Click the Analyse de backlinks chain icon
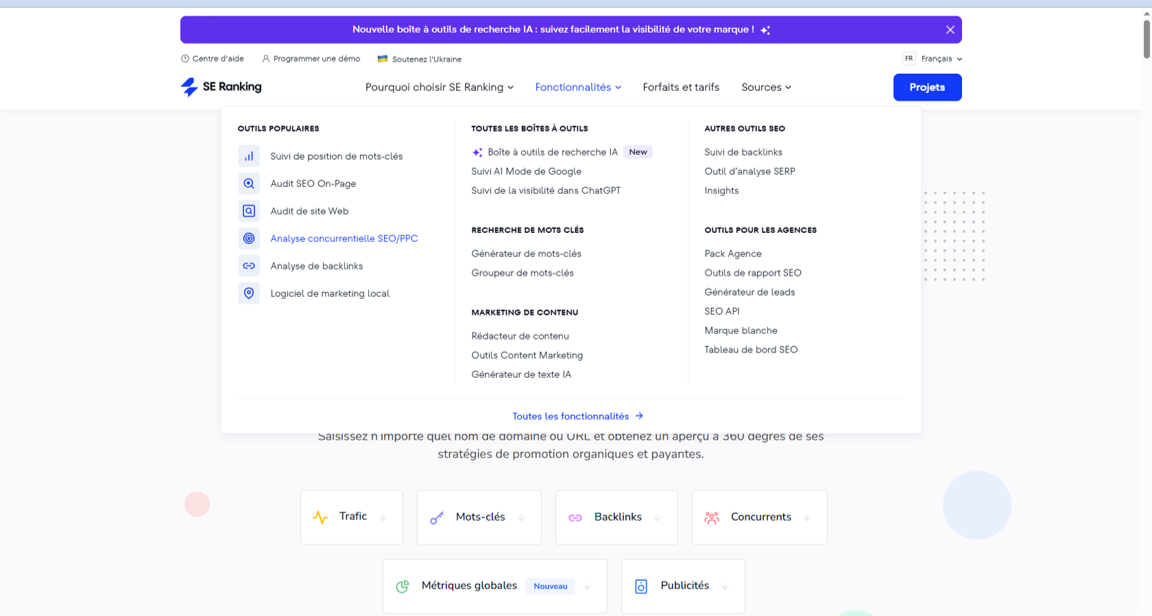The image size is (1152, 616). pos(249,266)
